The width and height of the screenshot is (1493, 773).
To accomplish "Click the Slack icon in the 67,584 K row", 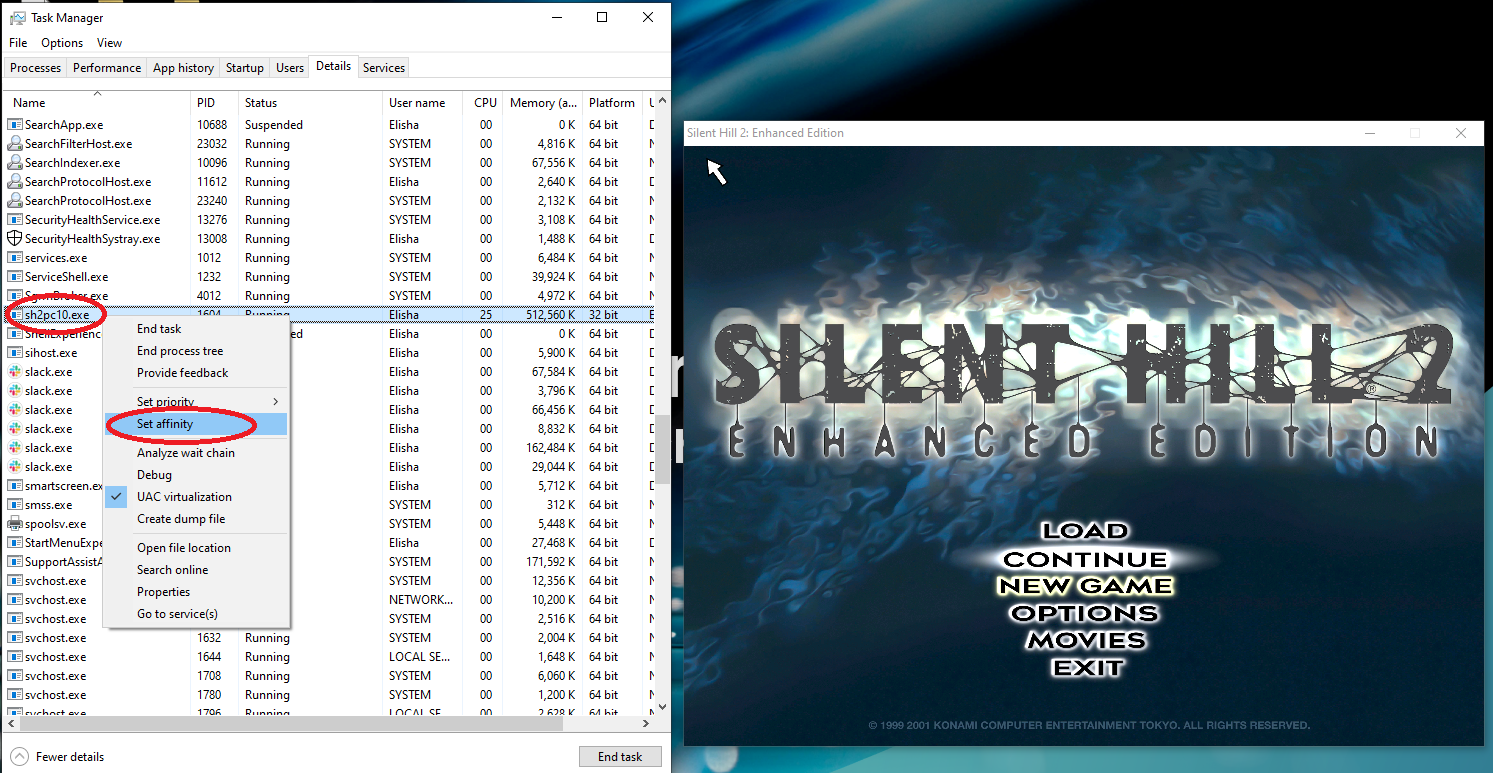I will pos(15,372).
